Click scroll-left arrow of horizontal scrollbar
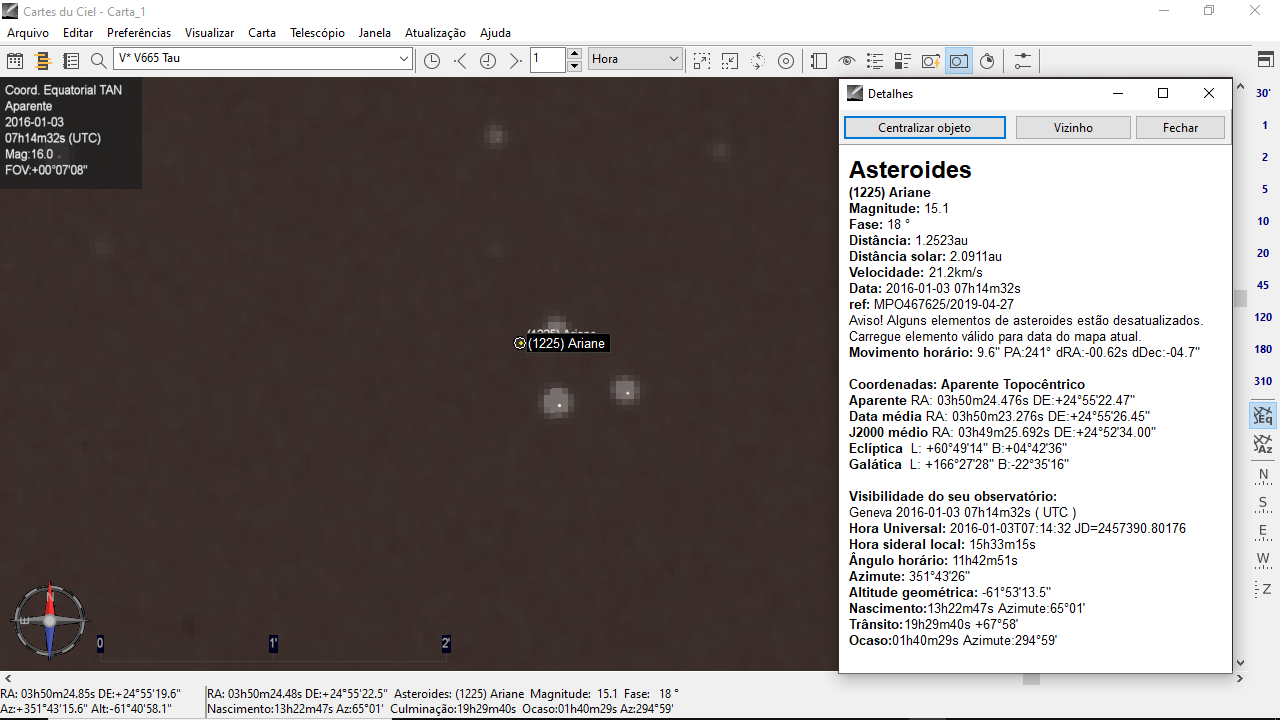This screenshot has width=1280, height=720. (6, 679)
